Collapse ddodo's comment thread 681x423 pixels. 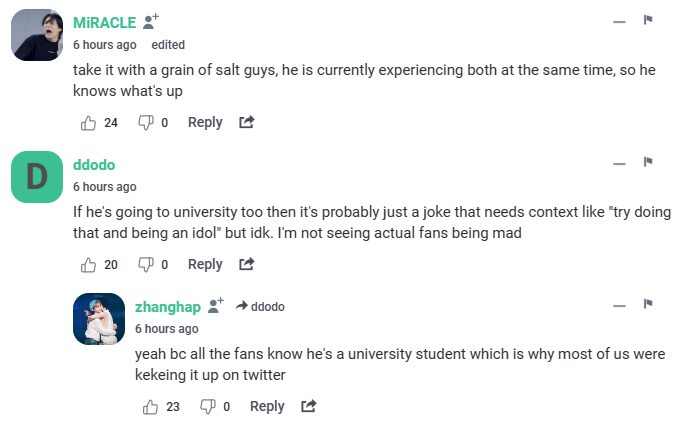tap(619, 163)
